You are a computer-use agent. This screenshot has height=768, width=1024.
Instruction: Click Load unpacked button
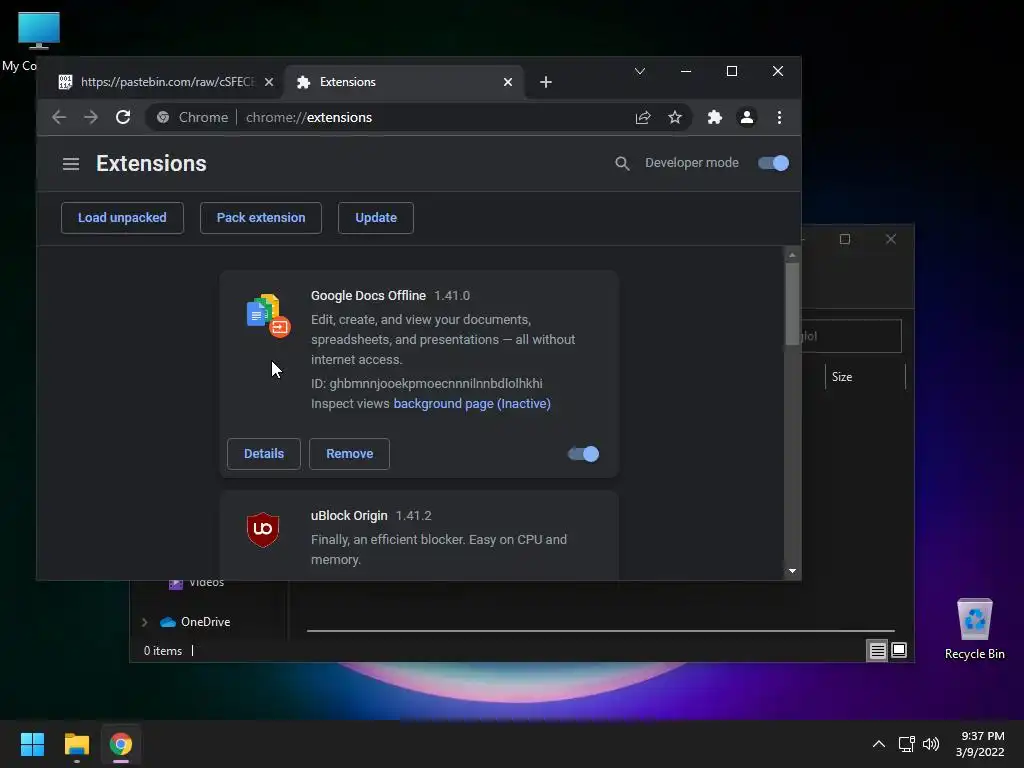point(122,217)
